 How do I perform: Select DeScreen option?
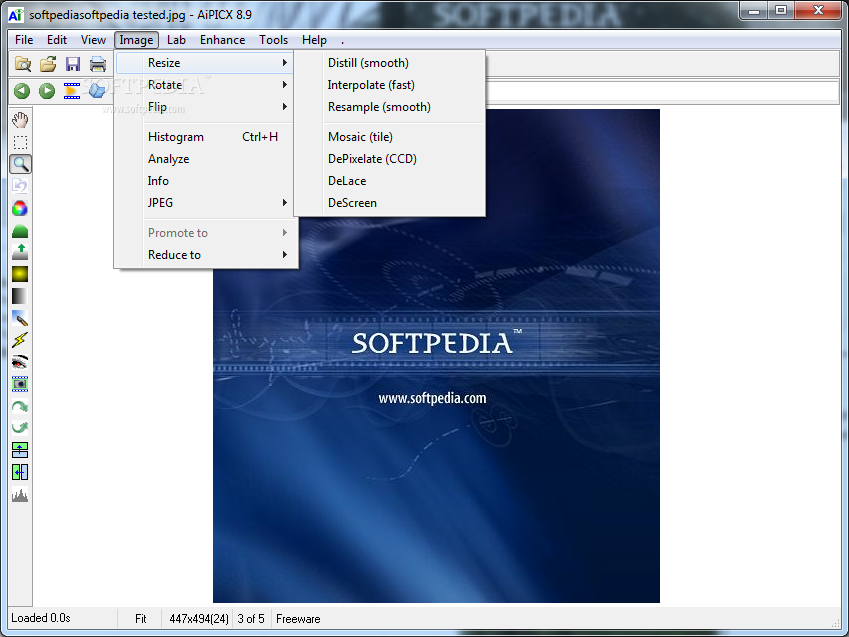(x=389, y=203)
